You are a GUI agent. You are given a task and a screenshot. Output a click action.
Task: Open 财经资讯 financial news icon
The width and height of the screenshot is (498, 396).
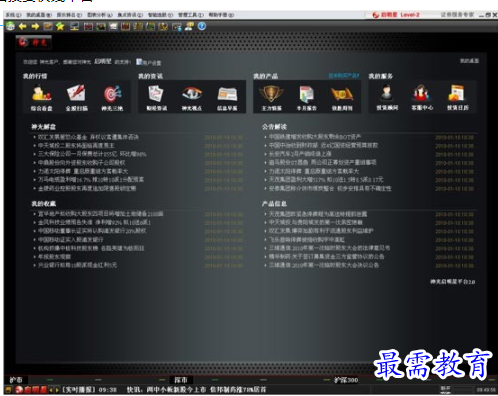[x=156, y=98]
